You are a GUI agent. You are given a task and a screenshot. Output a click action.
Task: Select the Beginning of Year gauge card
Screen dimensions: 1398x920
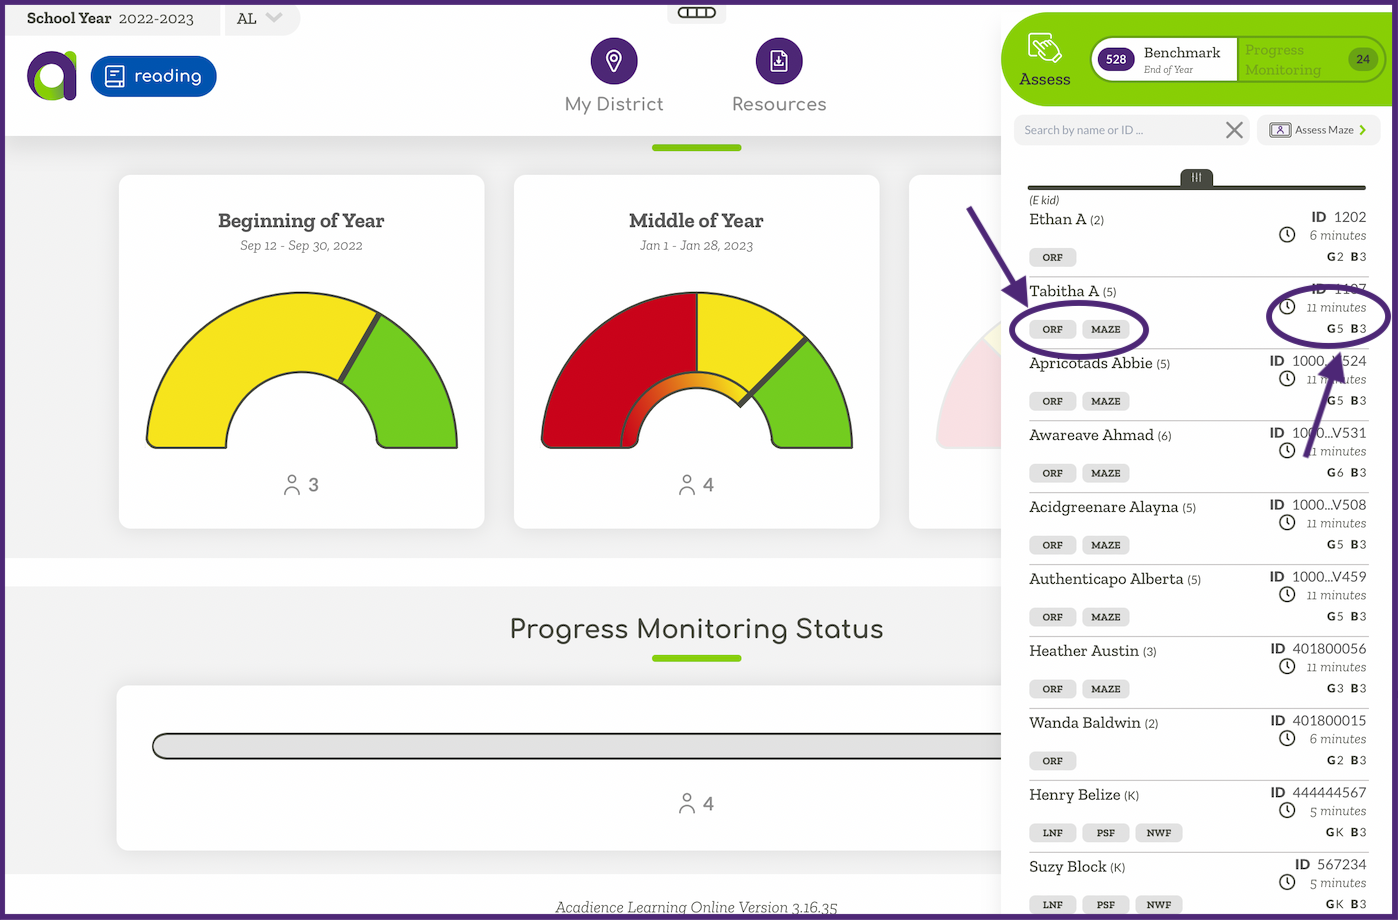(301, 352)
